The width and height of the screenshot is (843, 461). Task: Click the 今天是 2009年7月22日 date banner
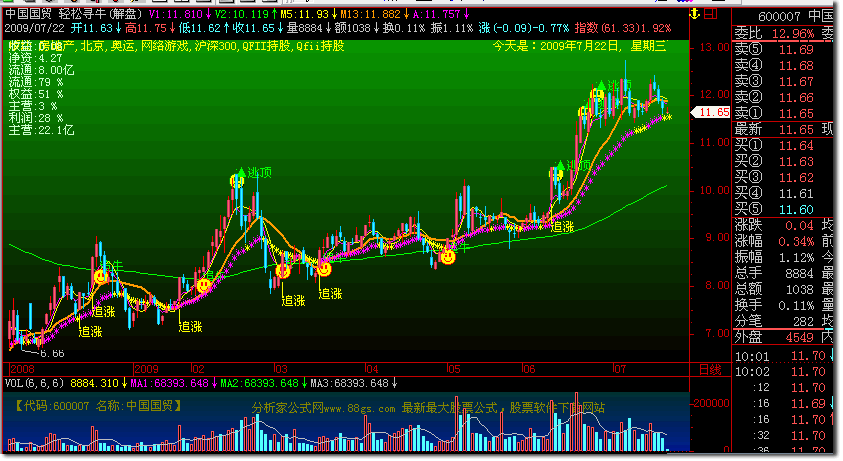click(x=580, y=46)
